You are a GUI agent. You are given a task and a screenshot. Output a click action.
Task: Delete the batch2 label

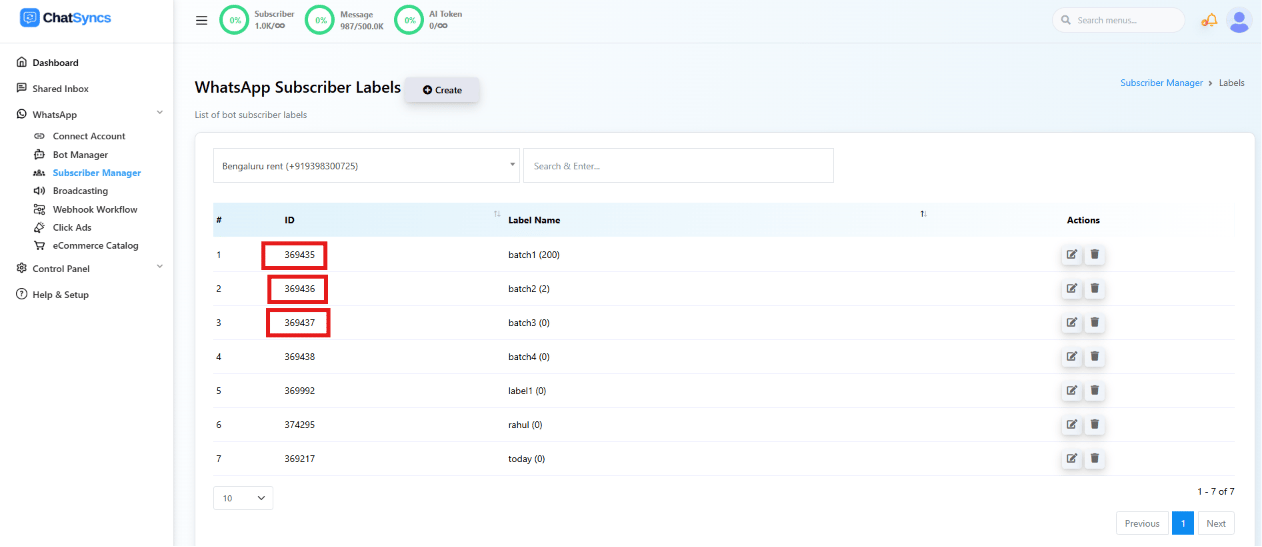1095,289
